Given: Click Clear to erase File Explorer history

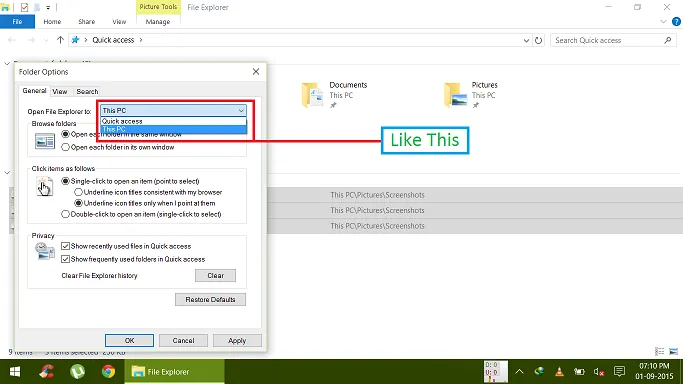Looking at the screenshot, I should click(215, 276).
